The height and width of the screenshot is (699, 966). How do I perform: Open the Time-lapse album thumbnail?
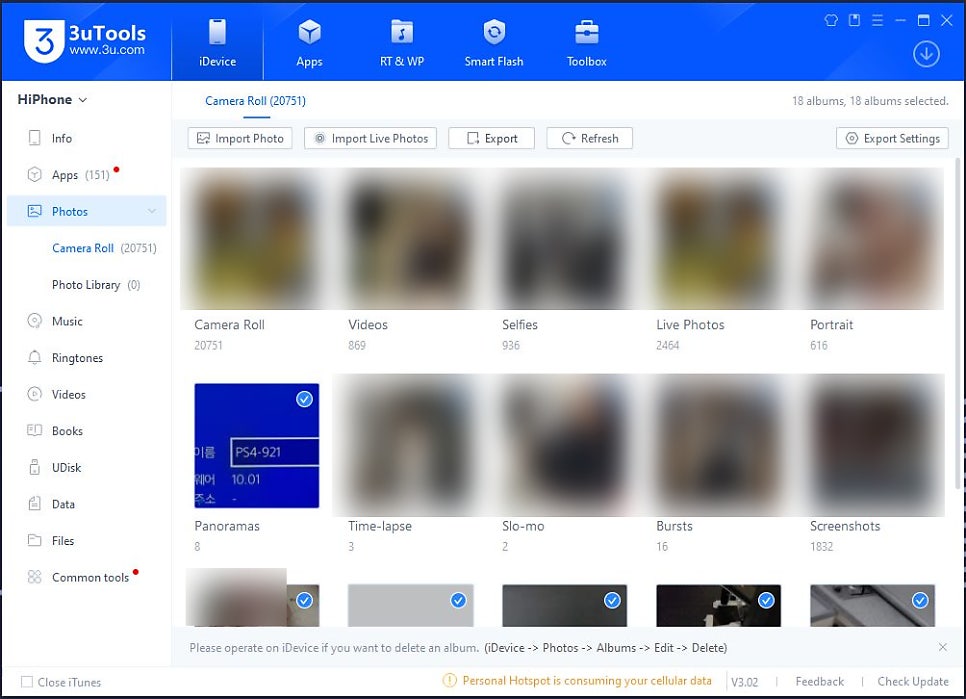pos(410,445)
